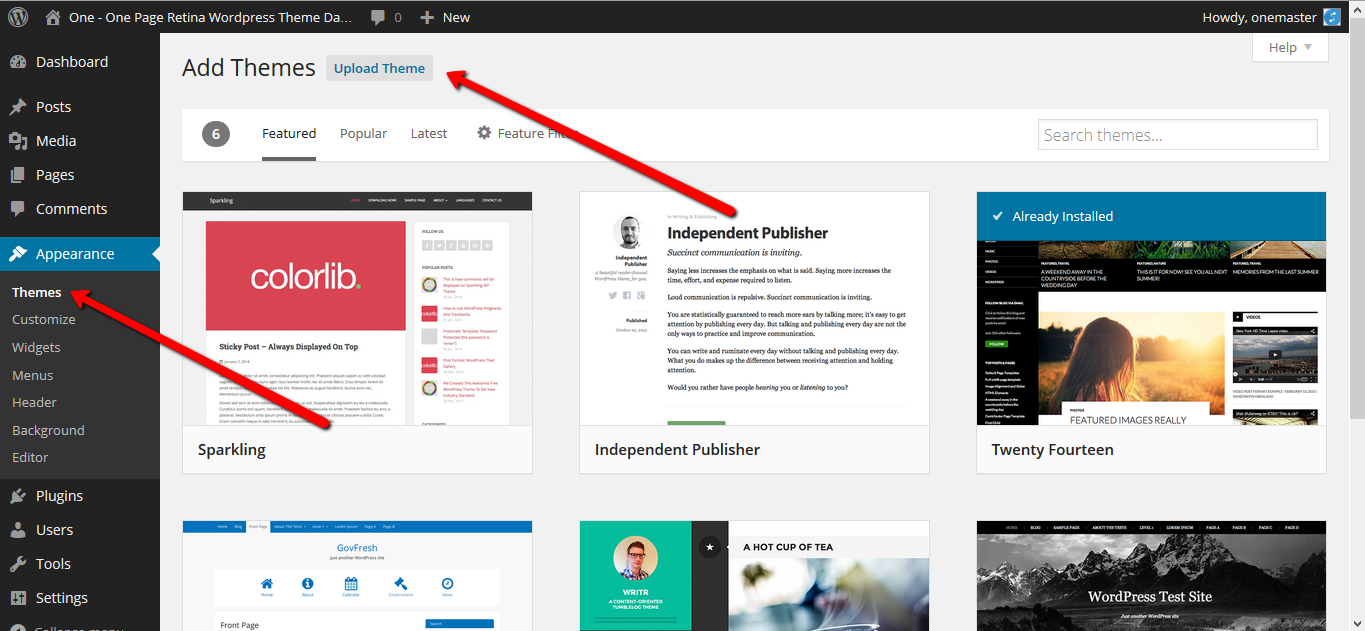
Task: Go to Menus under Appearance
Action: [x=33, y=375]
